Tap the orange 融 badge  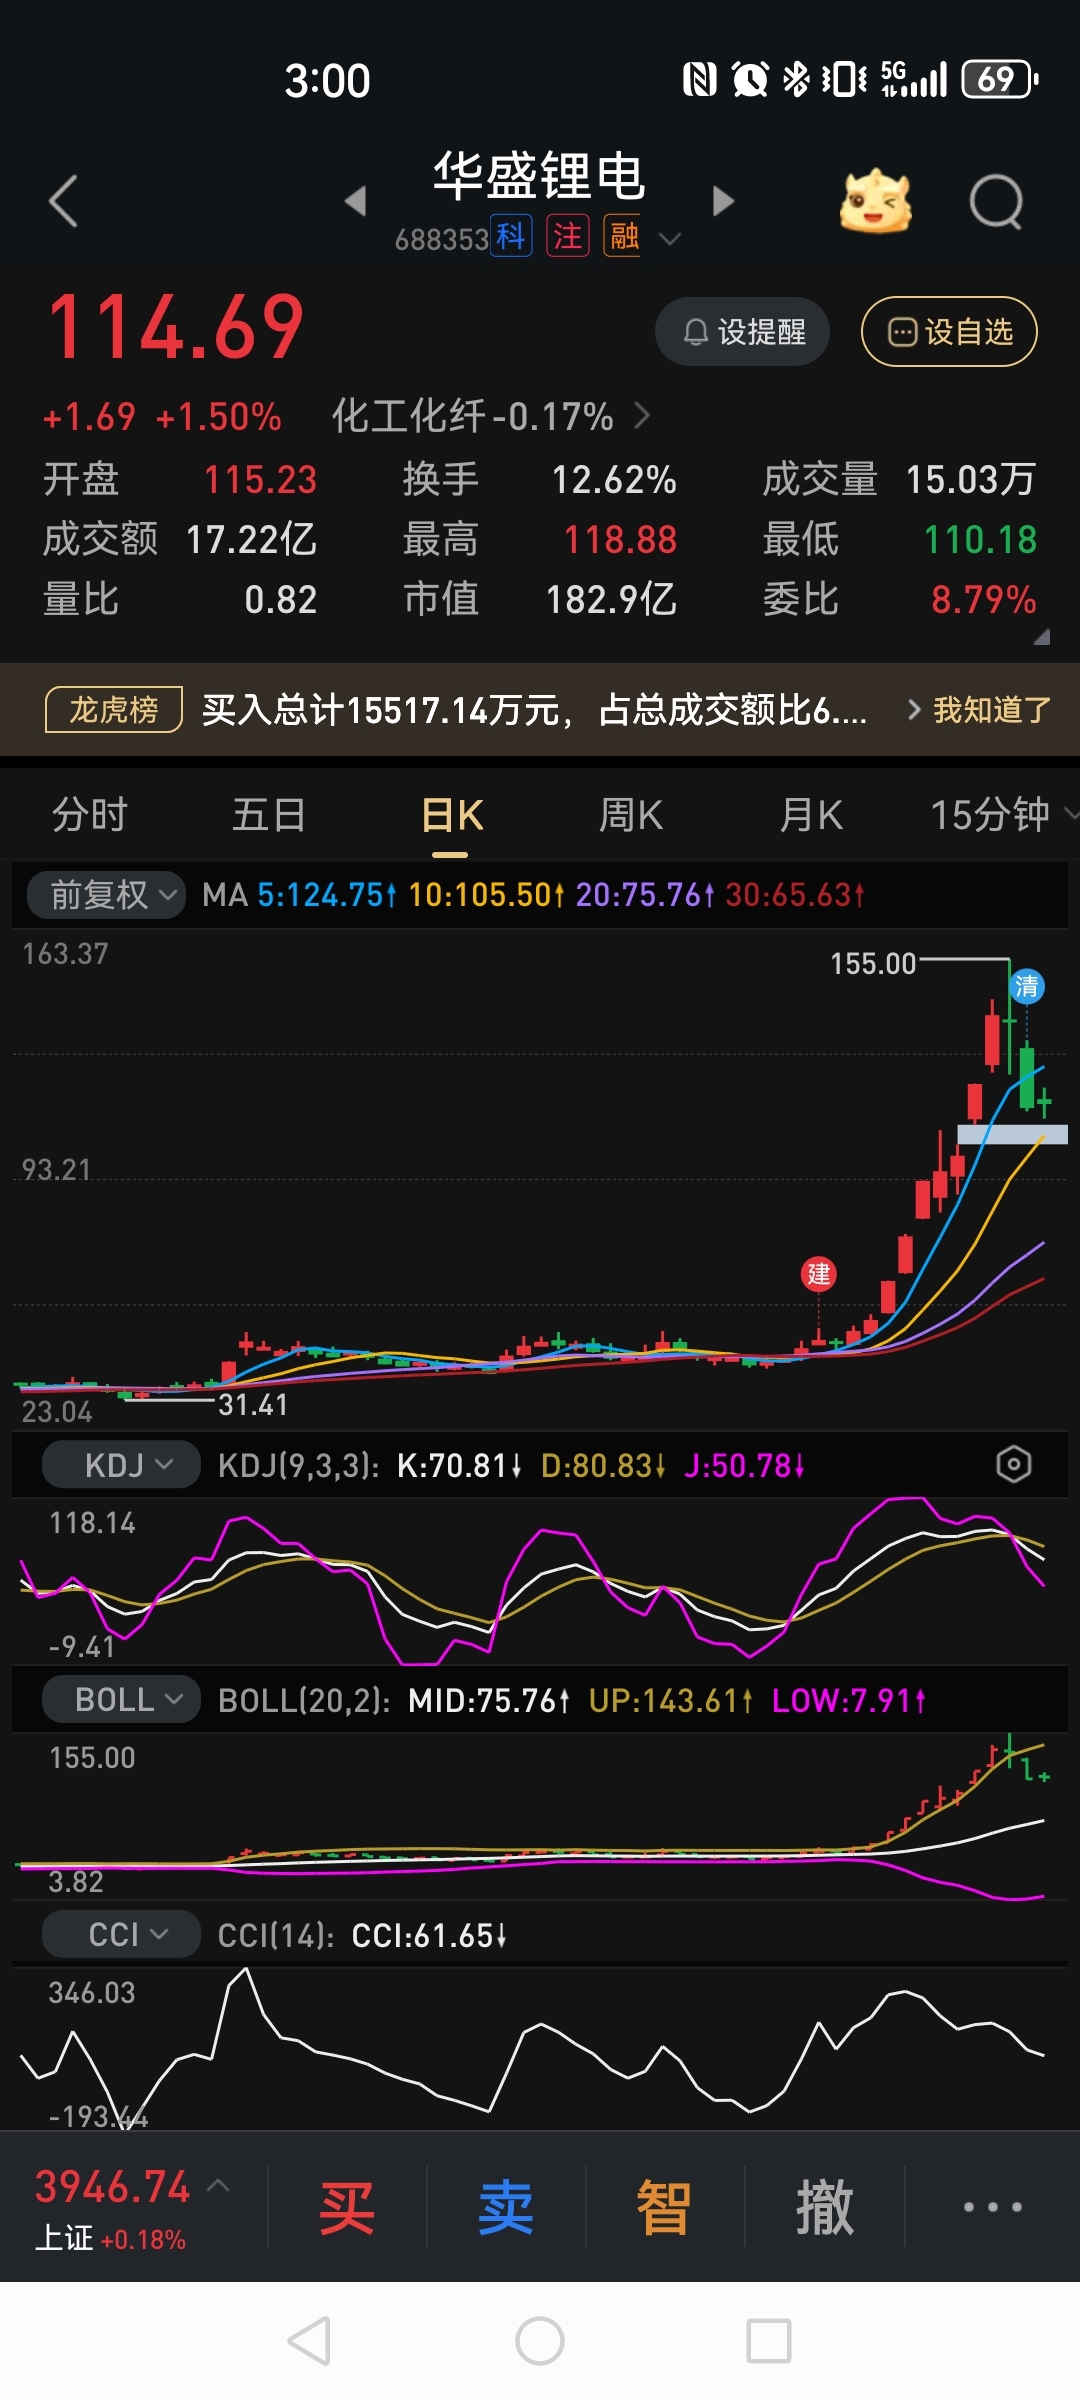[x=624, y=237]
